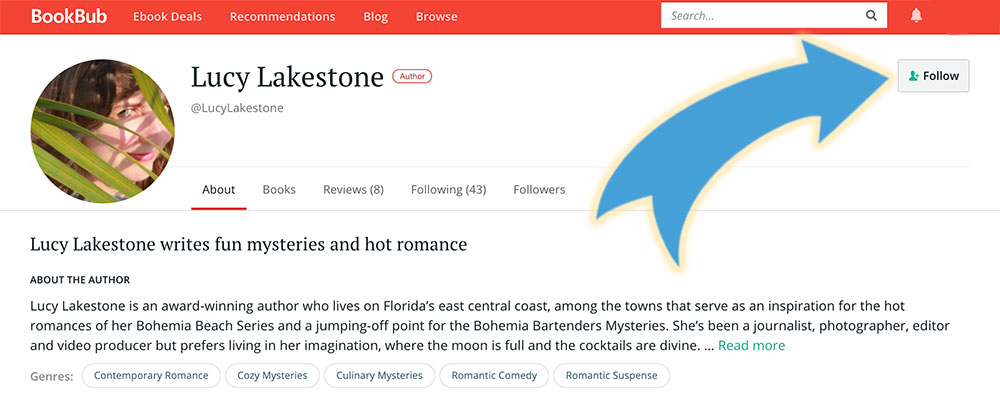View the Followers tab

[539, 190]
